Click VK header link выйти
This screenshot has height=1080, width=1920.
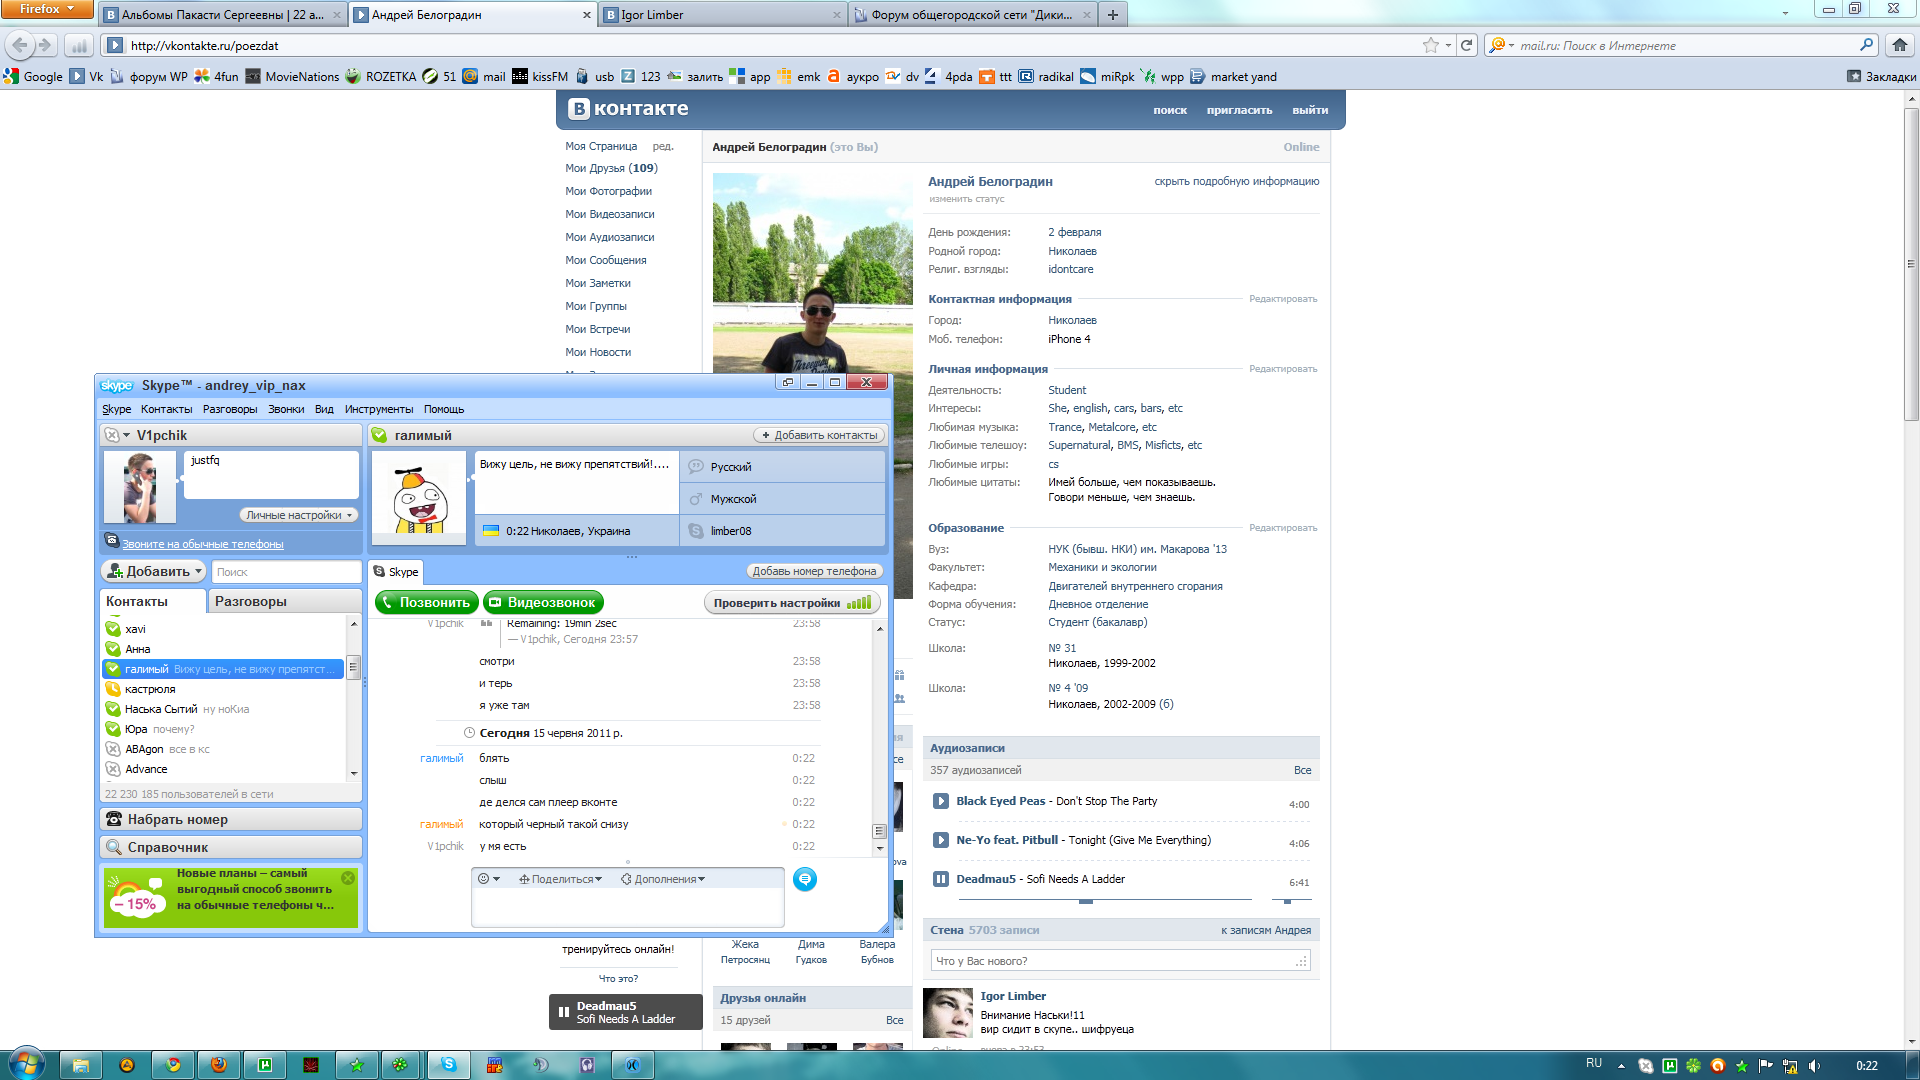1310,110
